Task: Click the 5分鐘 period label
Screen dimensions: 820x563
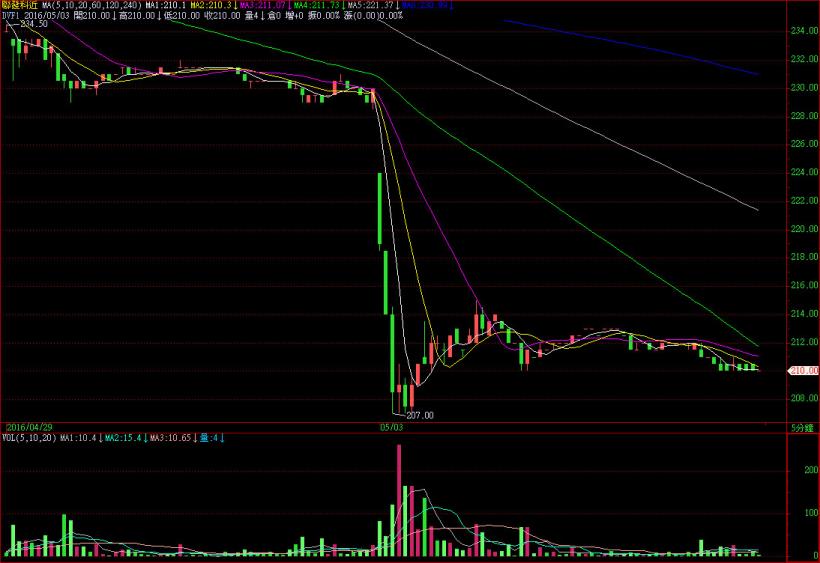Action: (x=802, y=428)
